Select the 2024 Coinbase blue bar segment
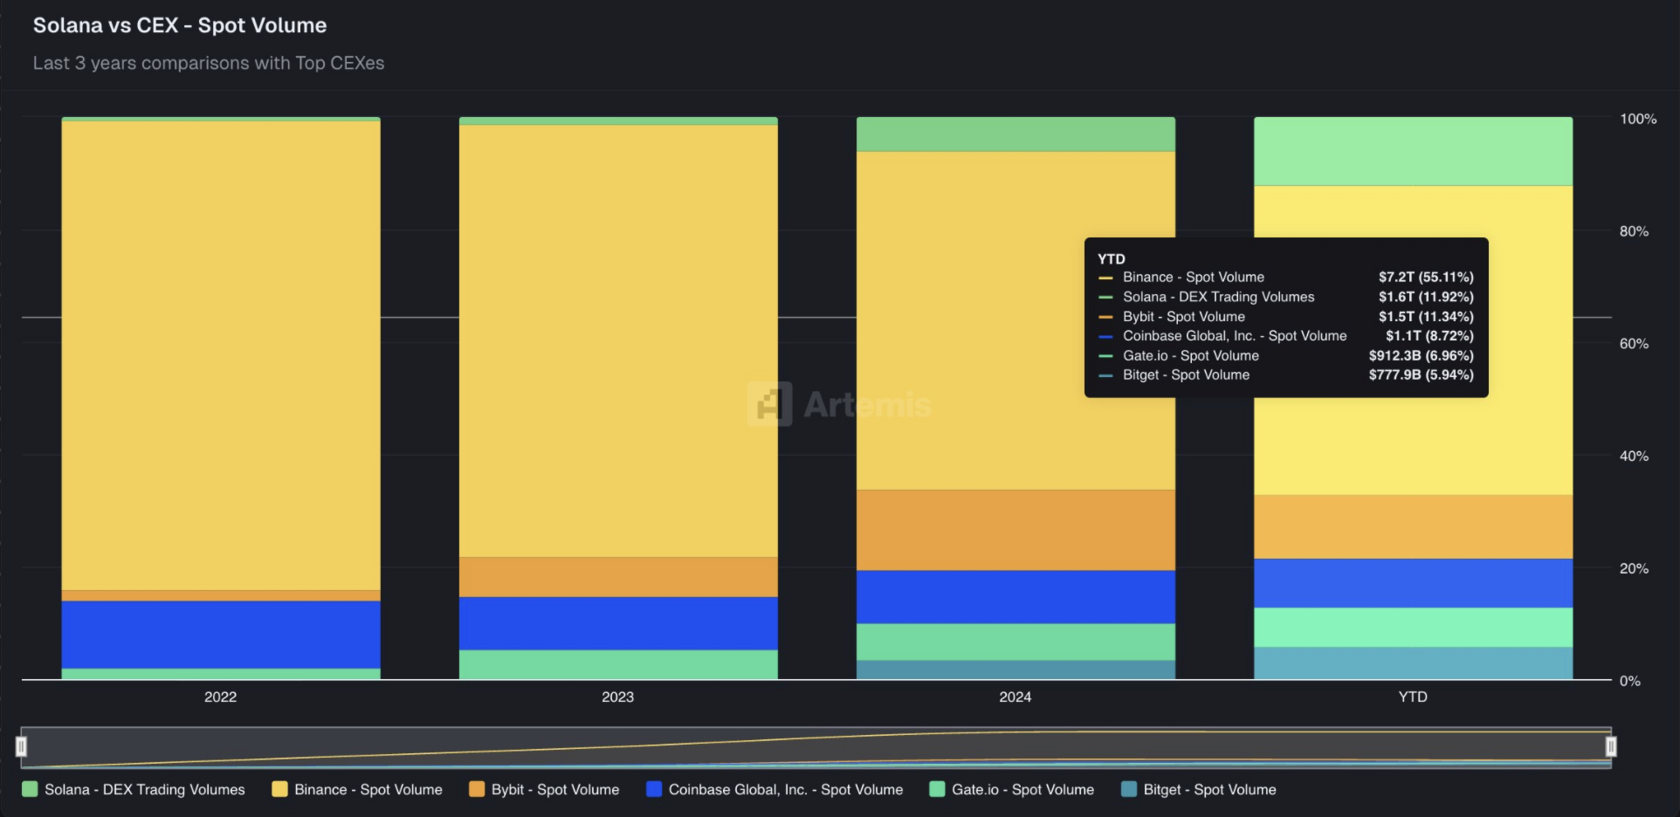 1016,597
